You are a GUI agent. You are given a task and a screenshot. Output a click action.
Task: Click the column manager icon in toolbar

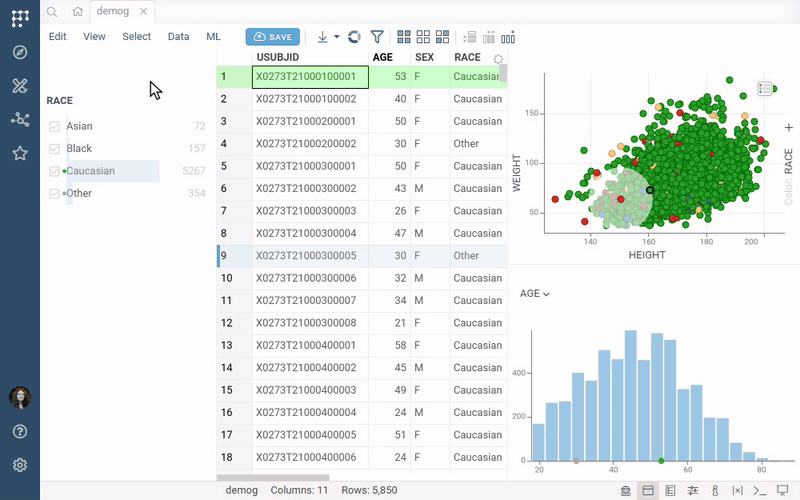(x=508, y=37)
